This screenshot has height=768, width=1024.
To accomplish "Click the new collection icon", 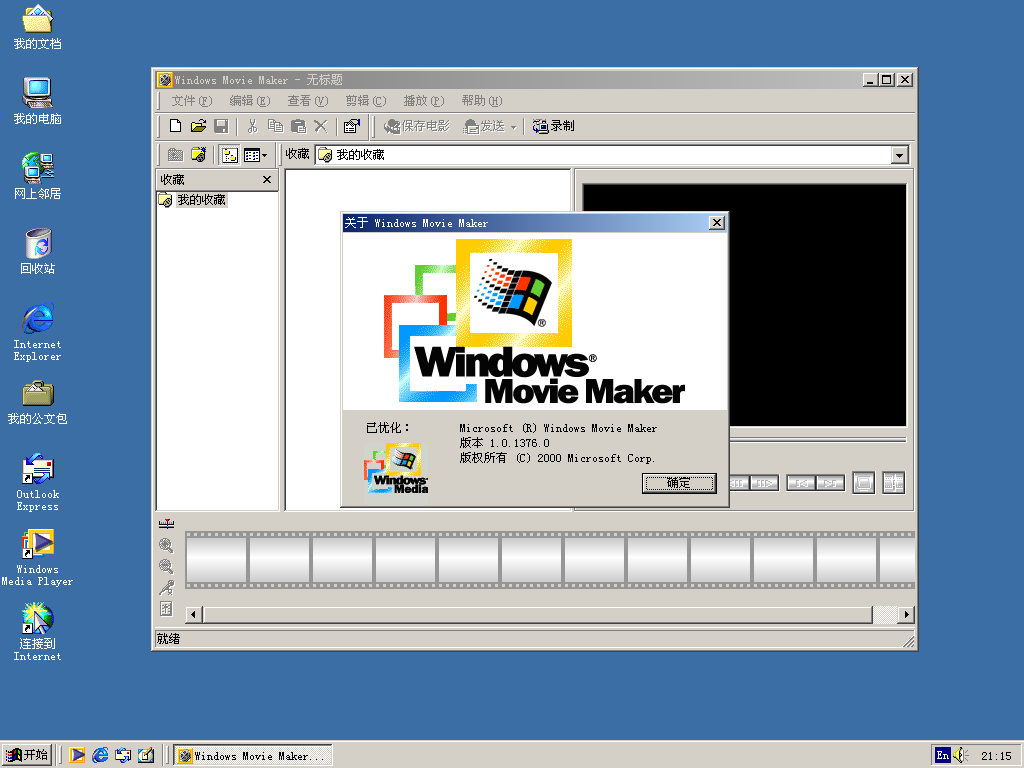I will [x=199, y=155].
